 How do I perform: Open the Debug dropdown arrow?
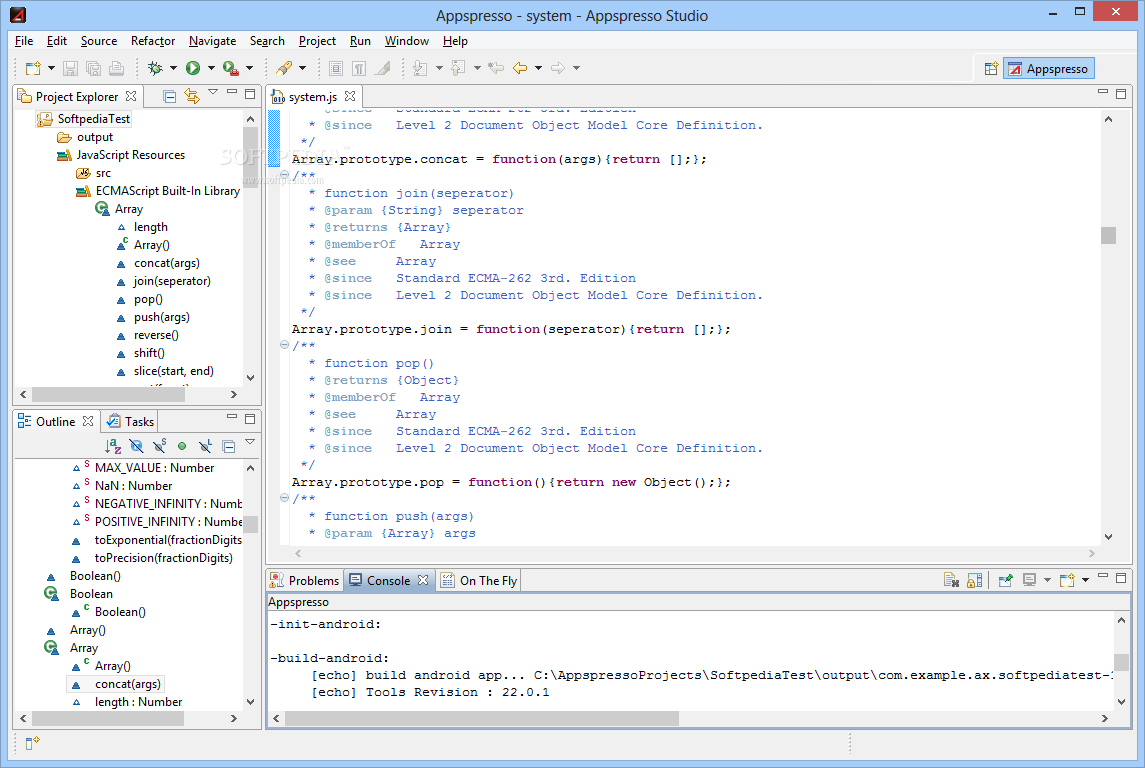[173, 68]
